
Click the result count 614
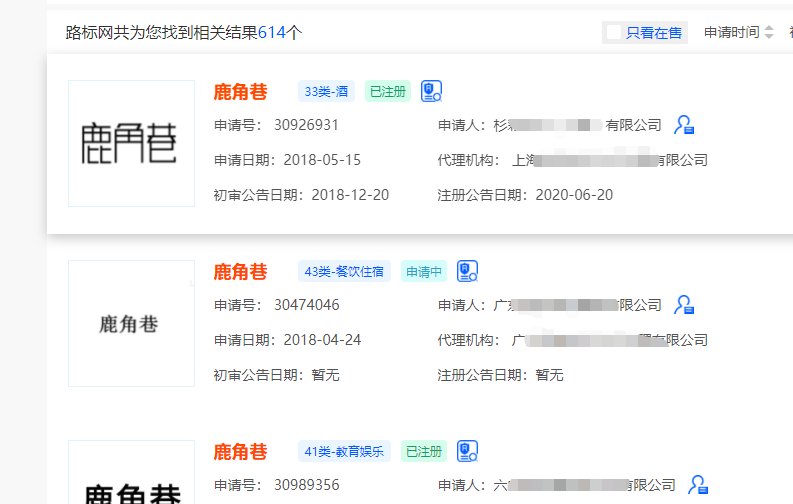272,32
